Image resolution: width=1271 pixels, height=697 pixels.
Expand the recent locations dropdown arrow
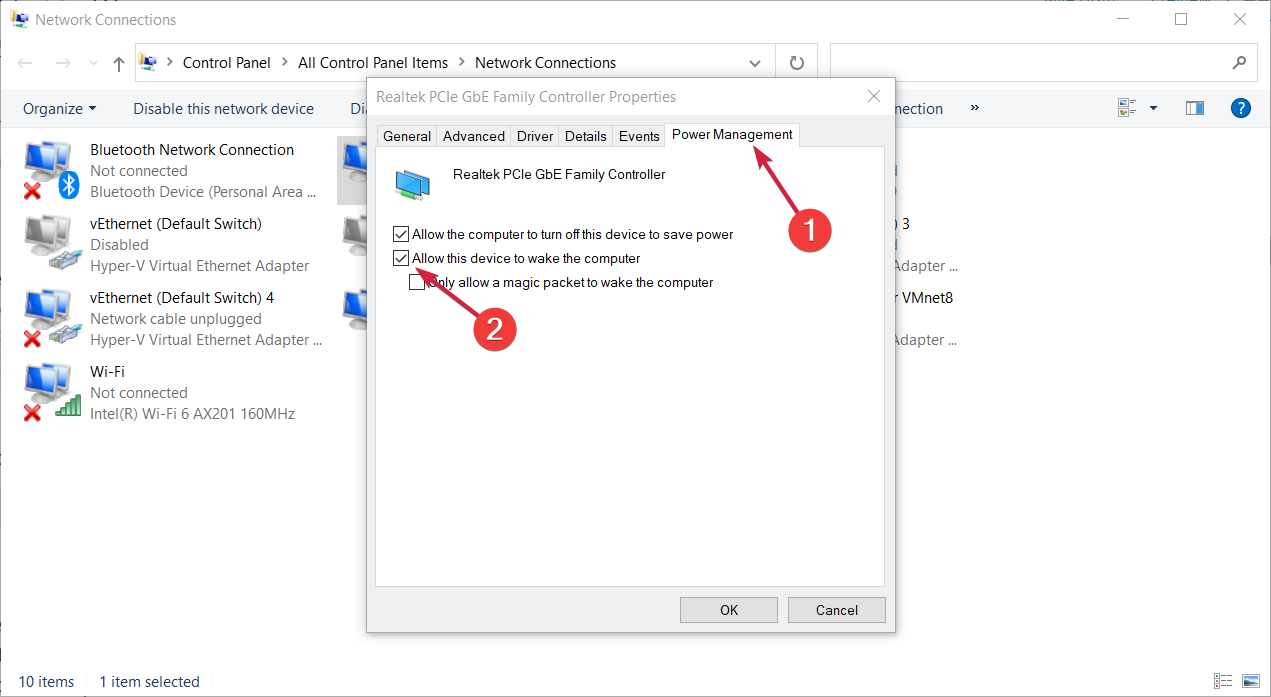92,63
